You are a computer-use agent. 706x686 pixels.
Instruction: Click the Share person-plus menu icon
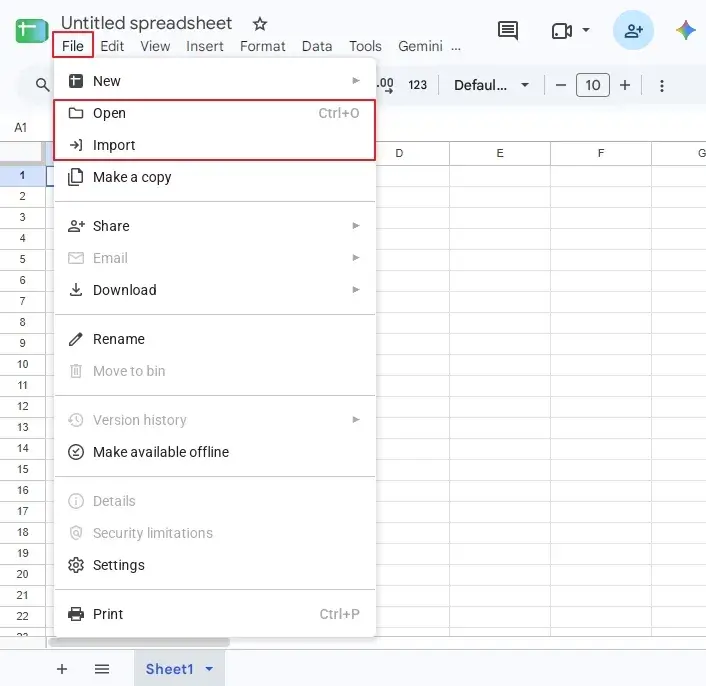(76, 226)
